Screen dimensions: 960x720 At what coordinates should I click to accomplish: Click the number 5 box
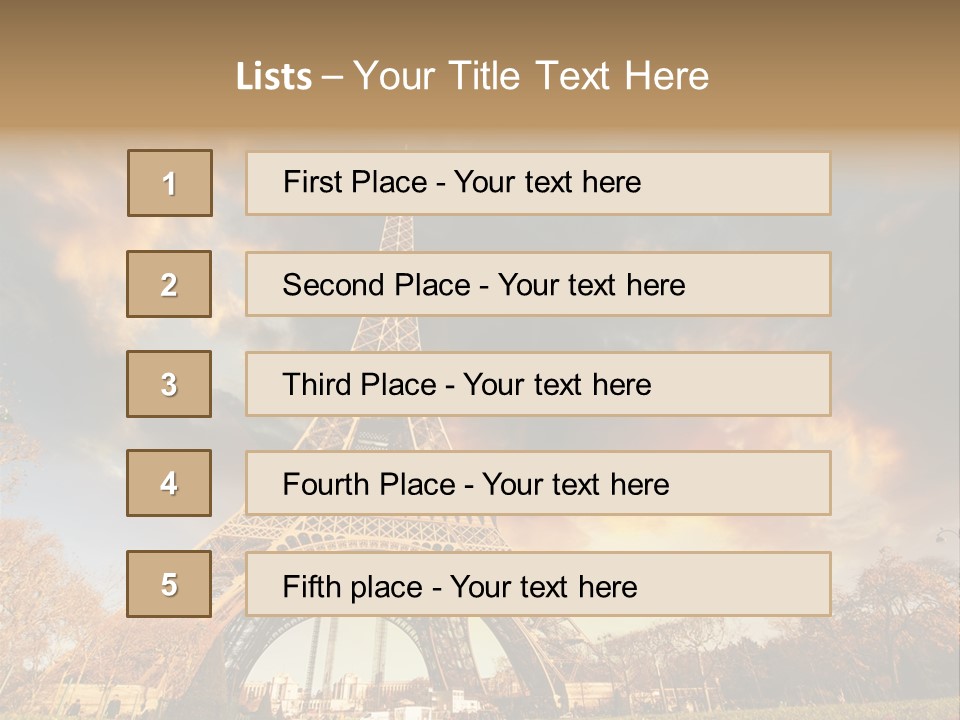pos(169,584)
